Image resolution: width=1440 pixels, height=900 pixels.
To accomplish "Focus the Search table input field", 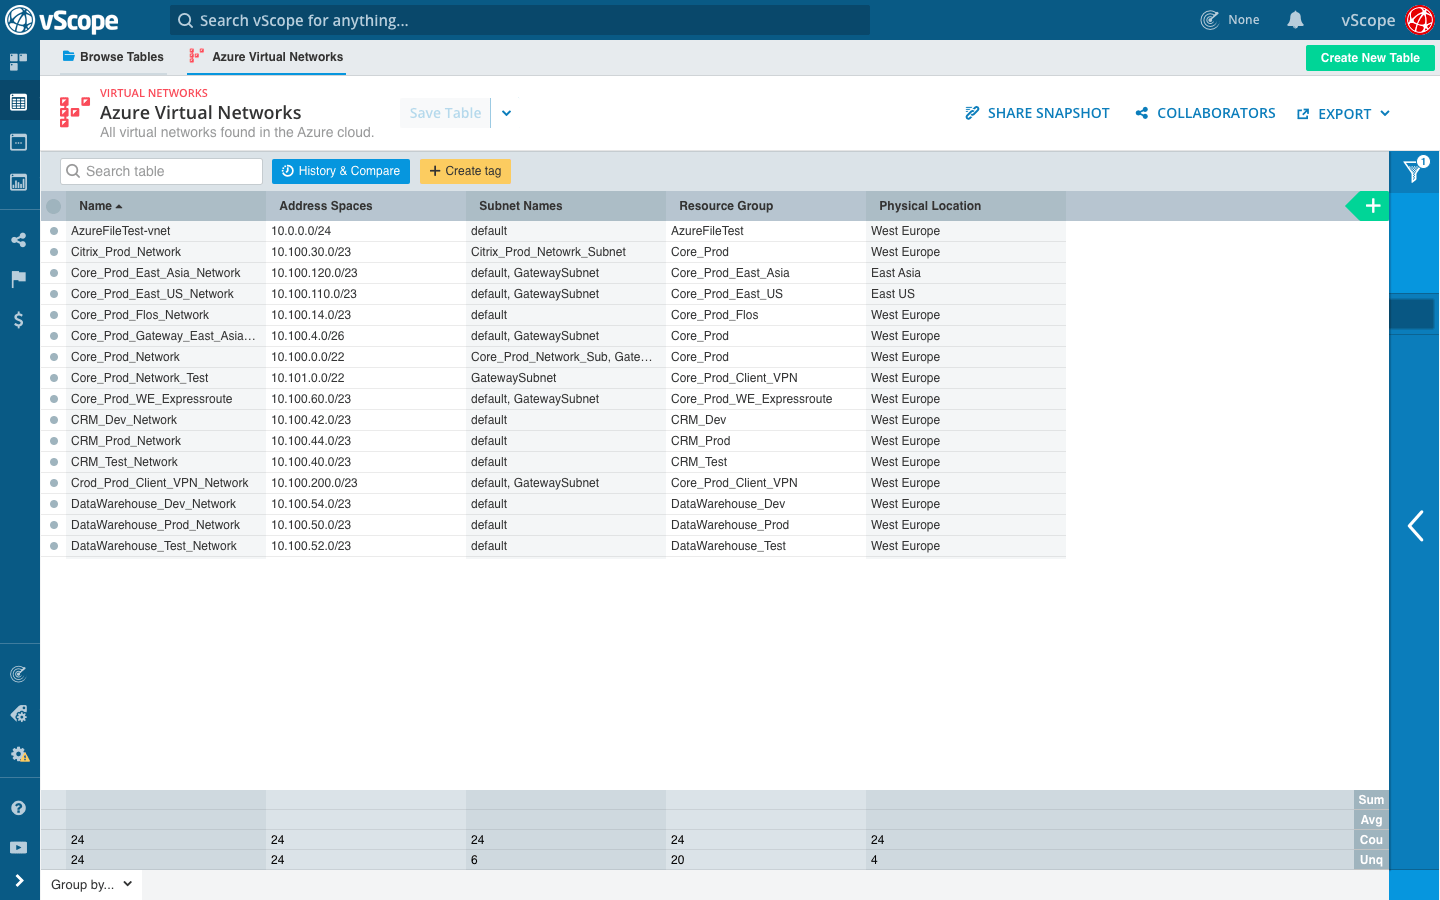I will (x=161, y=171).
